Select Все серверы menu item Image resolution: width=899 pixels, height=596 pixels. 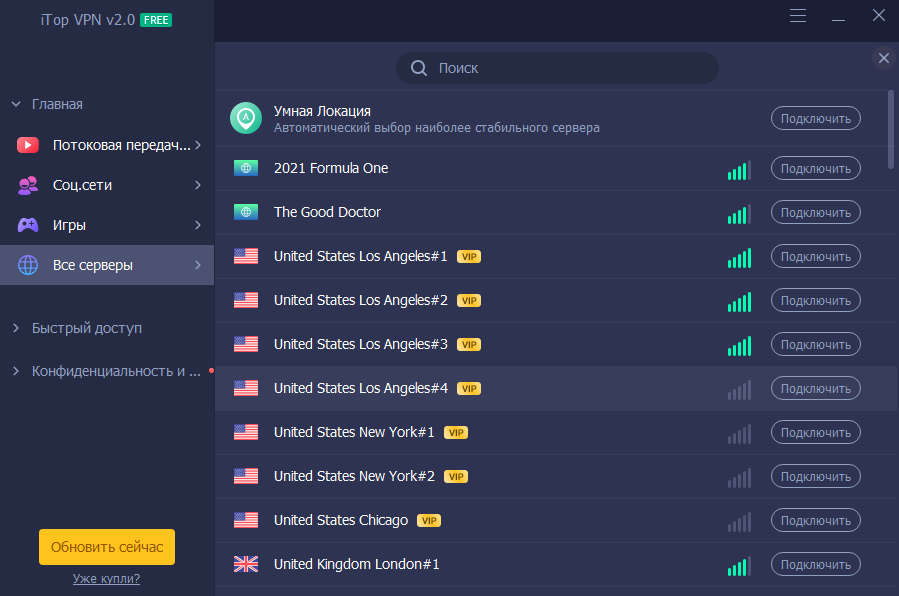[107, 265]
